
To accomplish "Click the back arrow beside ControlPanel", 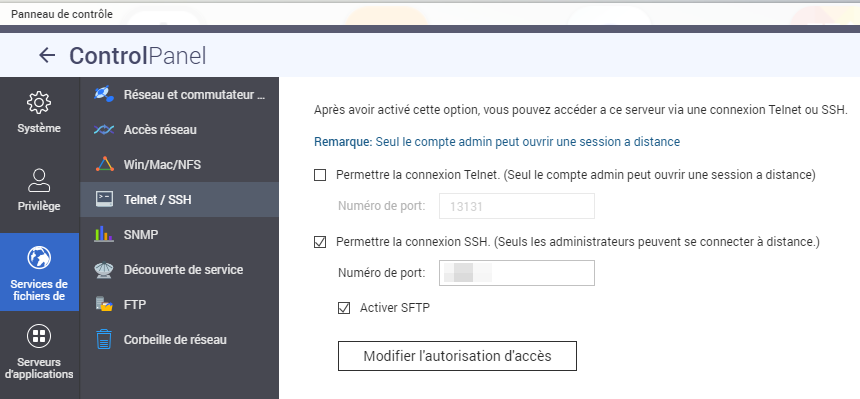I will tap(47, 55).
